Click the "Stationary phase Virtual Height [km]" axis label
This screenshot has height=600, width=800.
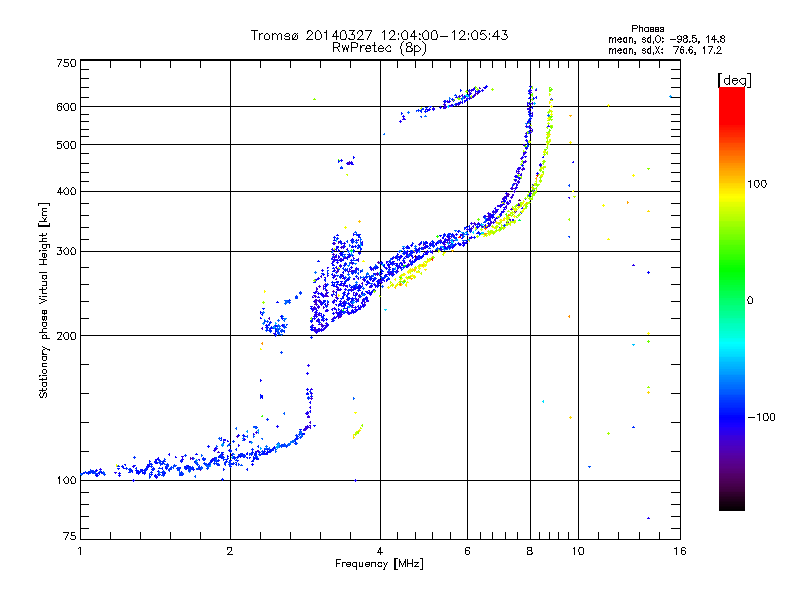44,300
